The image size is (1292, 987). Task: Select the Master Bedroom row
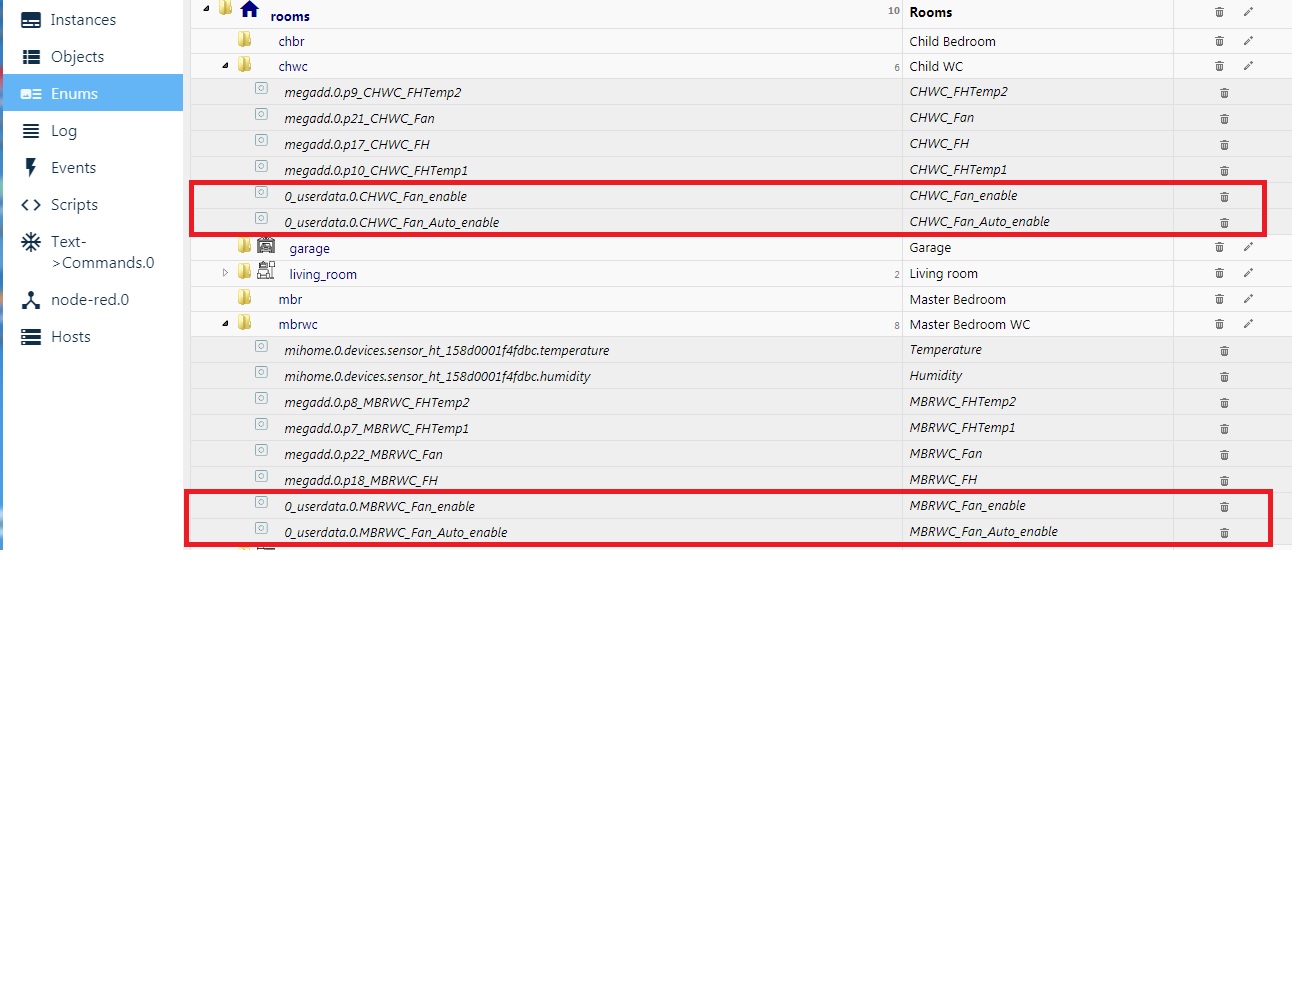[x=957, y=298]
